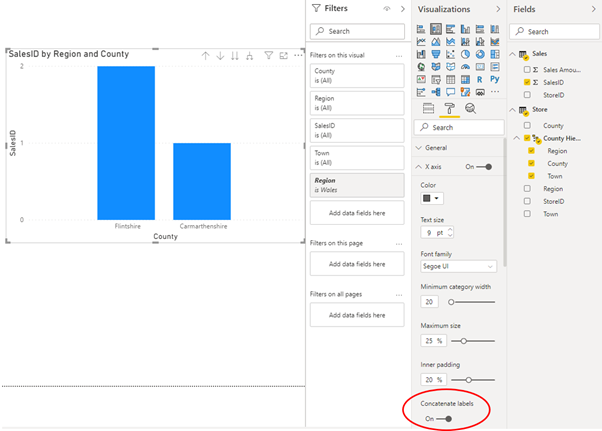Turn on Drill down mode arrow

tap(220, 56)
